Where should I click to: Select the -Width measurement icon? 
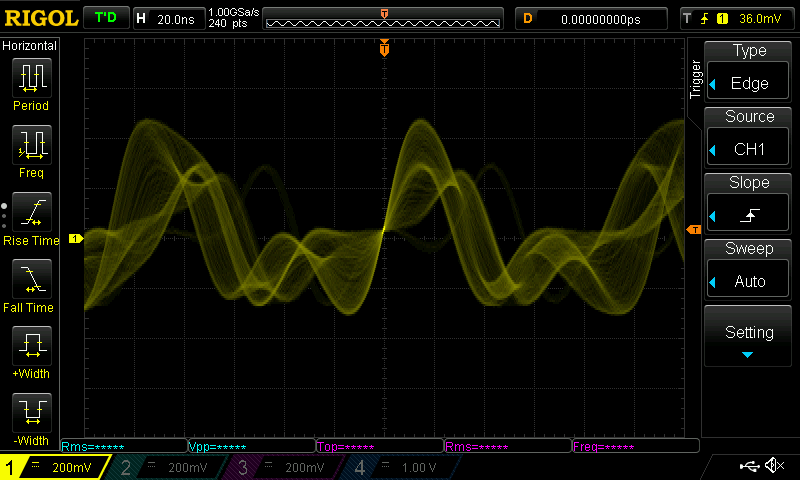(32, 412)
